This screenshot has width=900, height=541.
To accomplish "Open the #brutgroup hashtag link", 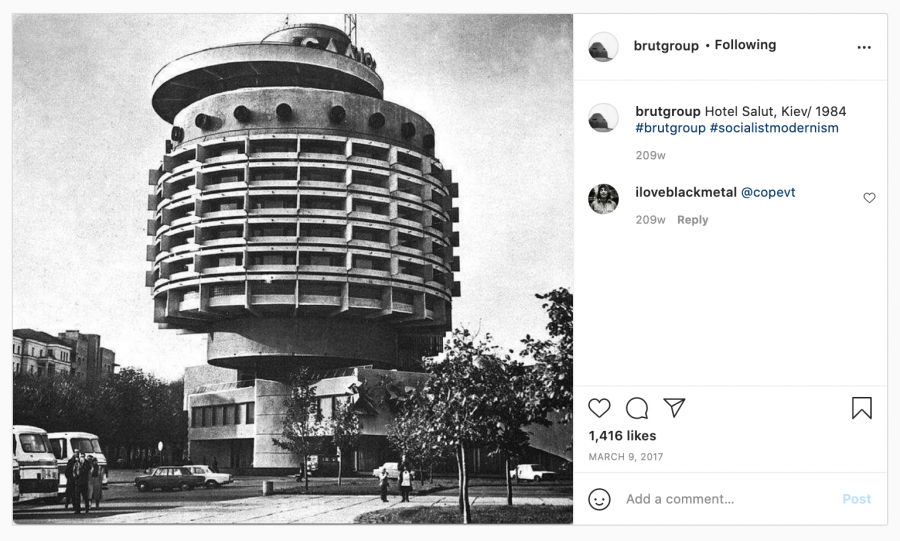I will tap(670, 128).
